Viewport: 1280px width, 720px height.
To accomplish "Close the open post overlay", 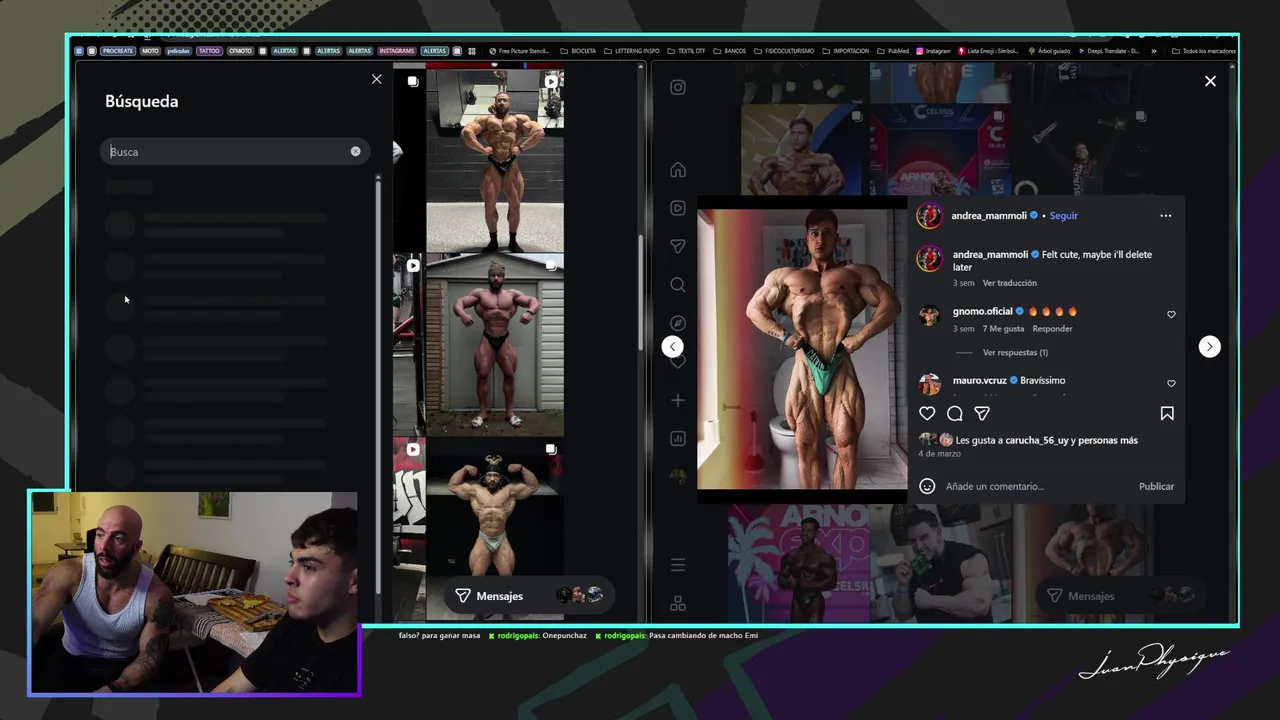I will tap(1210, 81).
